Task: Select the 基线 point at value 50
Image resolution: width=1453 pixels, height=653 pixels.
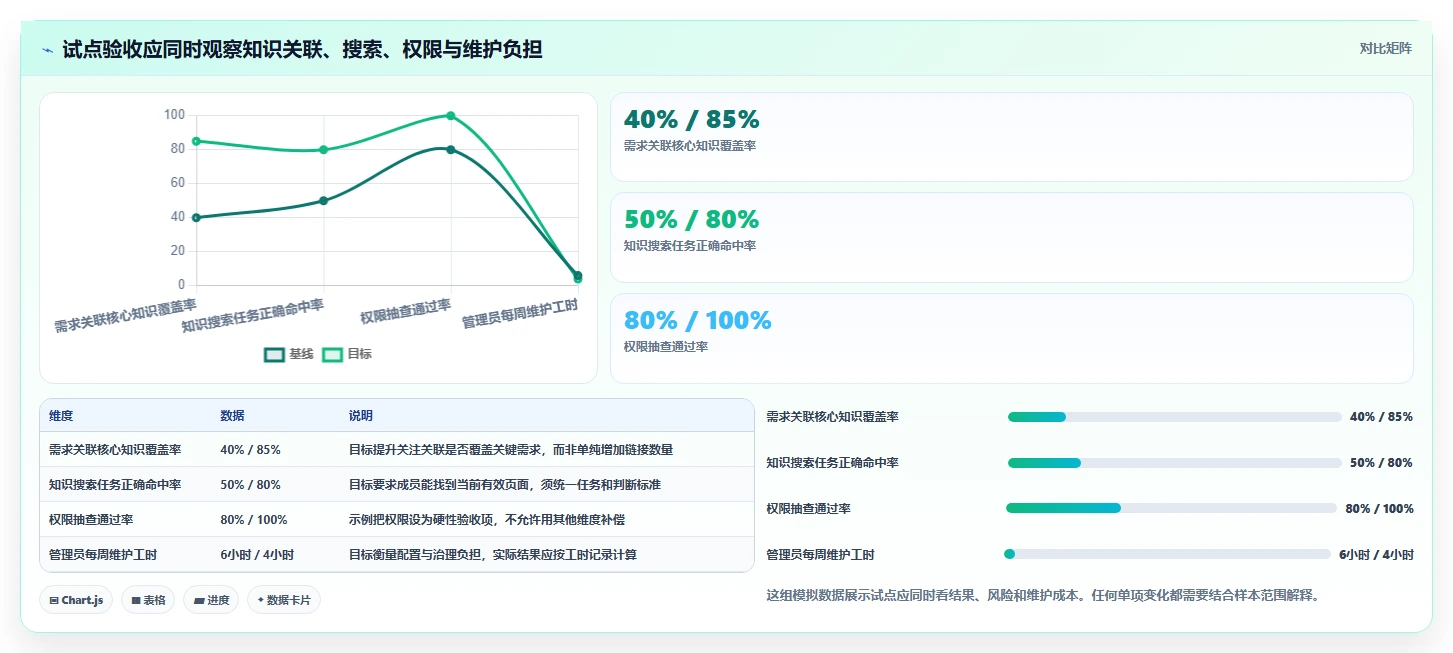Action: point(324,200)
